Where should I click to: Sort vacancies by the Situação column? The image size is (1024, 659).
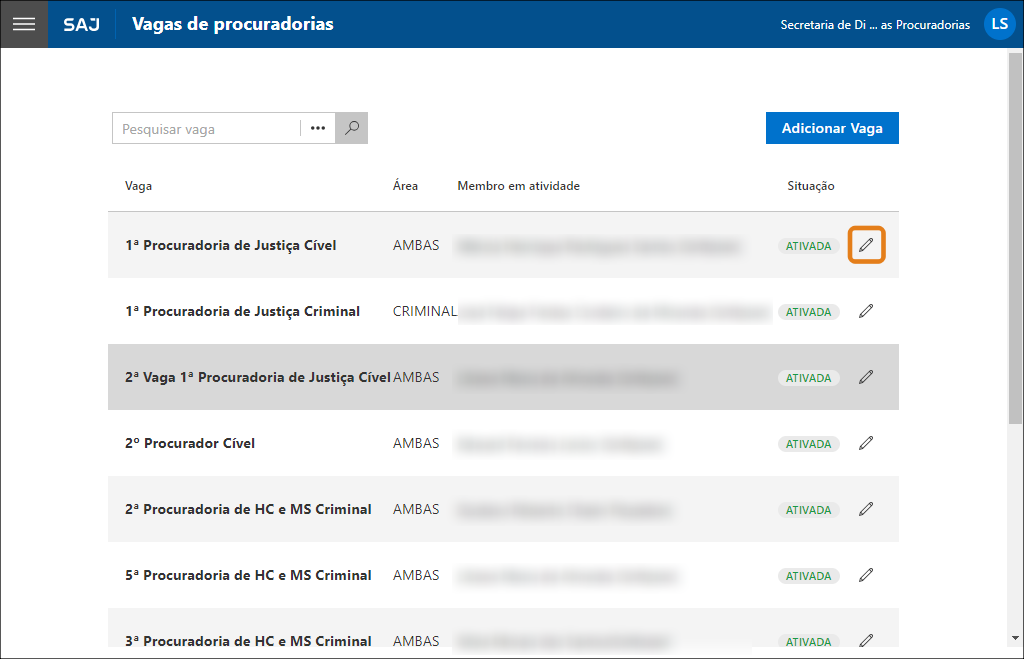click(810, 186)
